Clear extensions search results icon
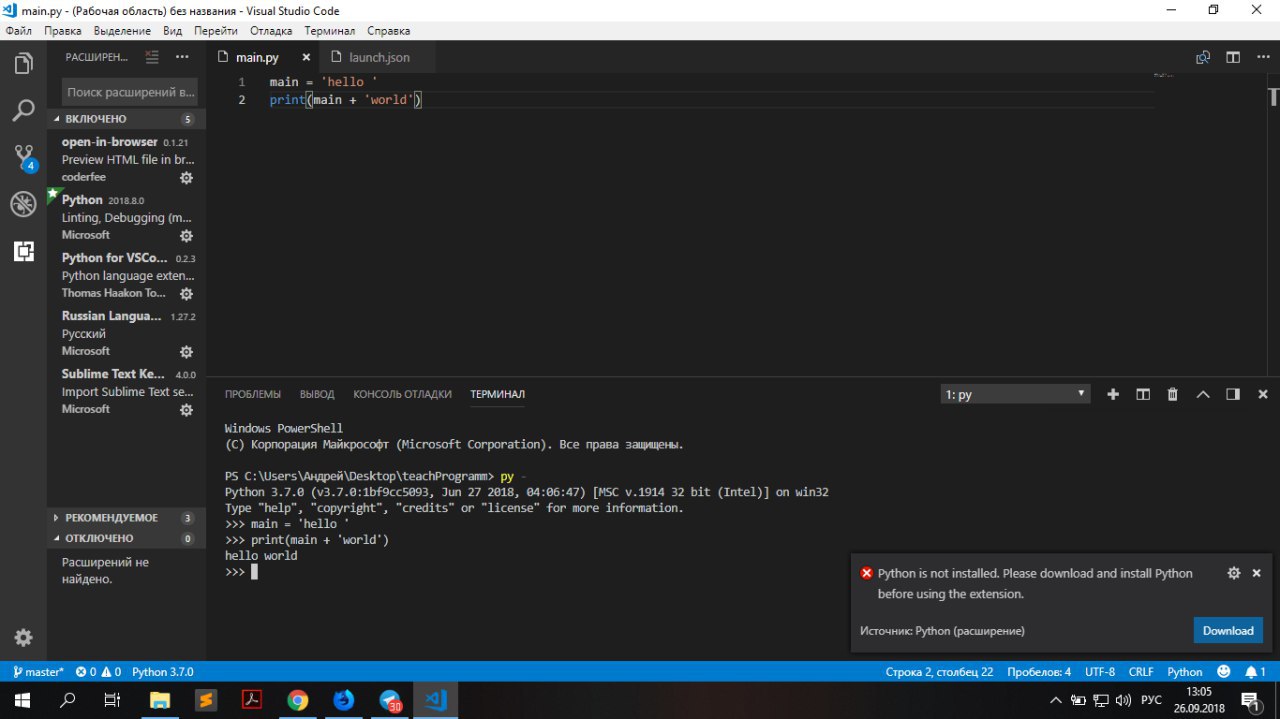Screen dimensions: 1280x719 [152, 57]
